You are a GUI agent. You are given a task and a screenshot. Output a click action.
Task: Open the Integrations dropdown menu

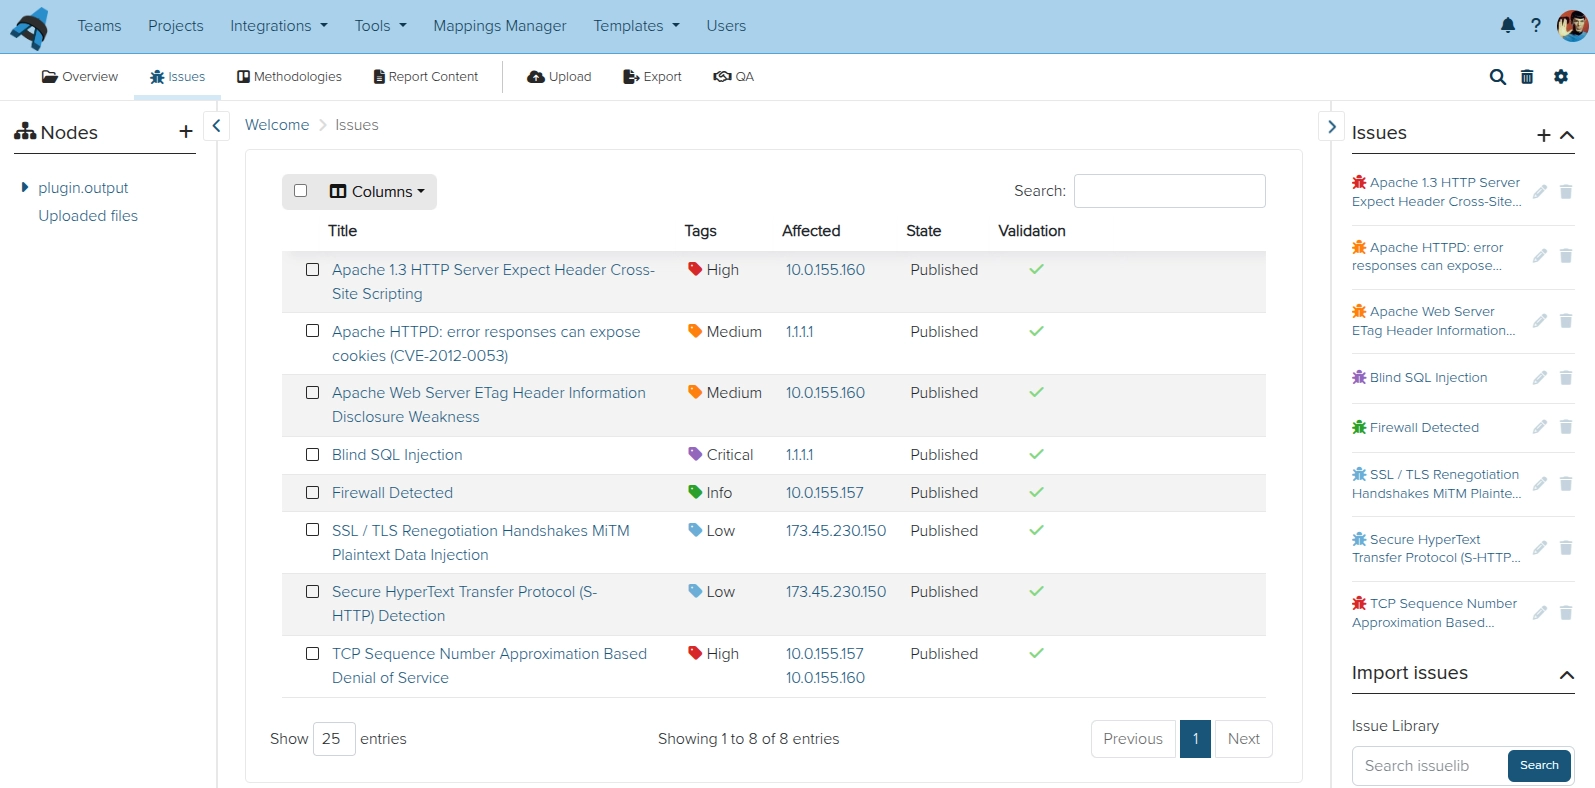(279, 26)
